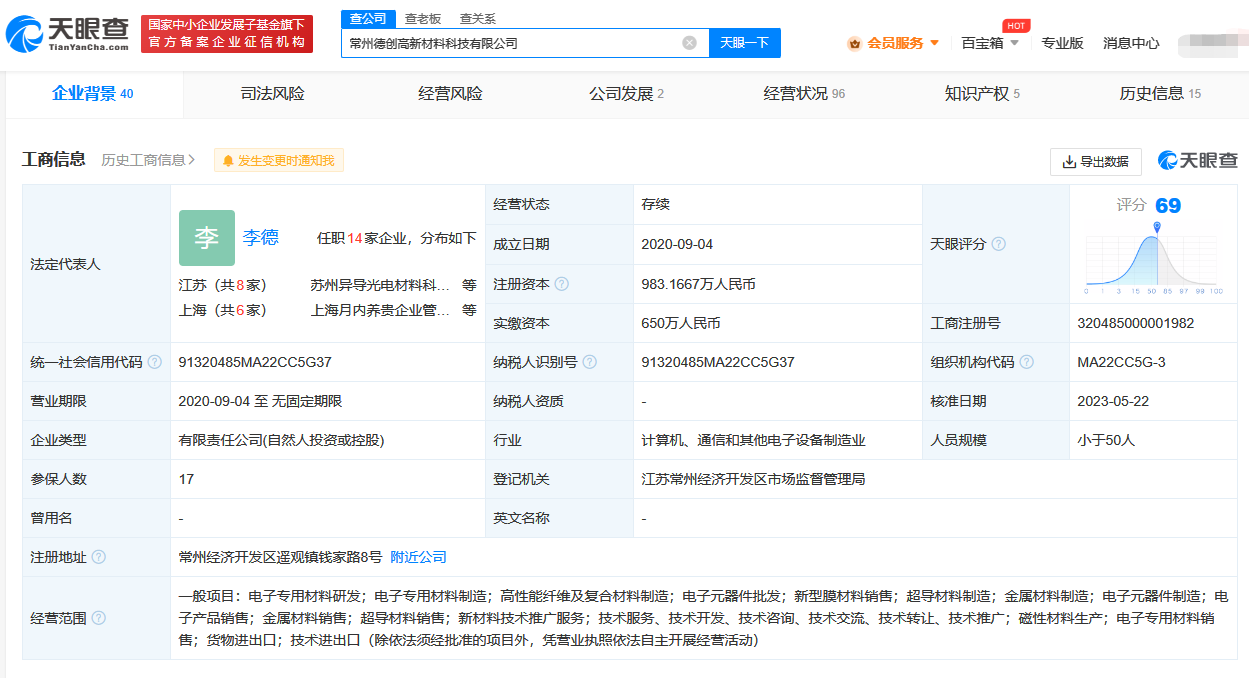Screen dimensions: 1249x678
Task: Click the 成立日期 value 2020-09-04
Action: [677, 244]
